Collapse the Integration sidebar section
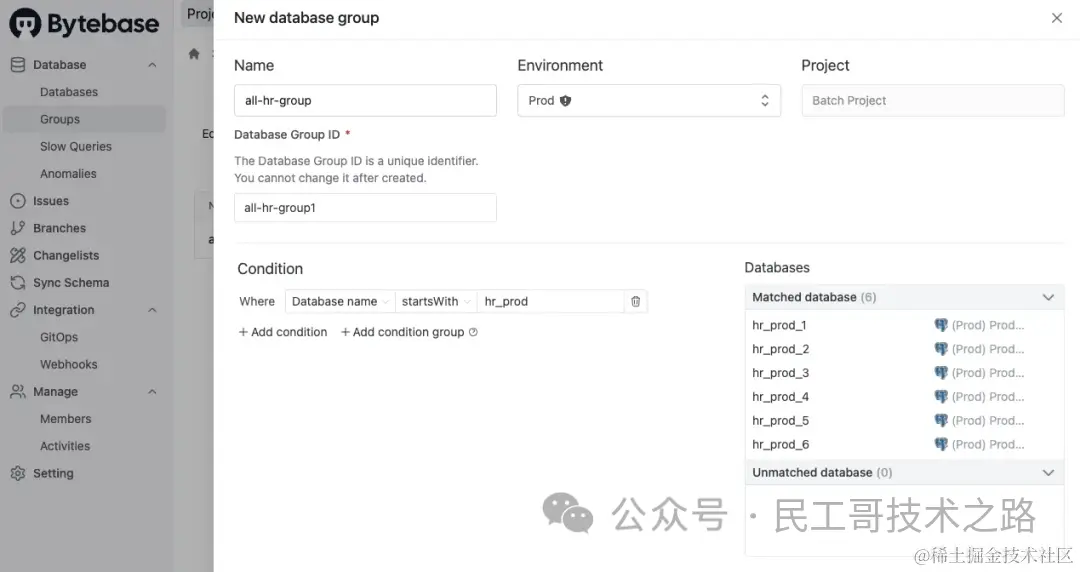The image size is (1080, 572). pyautogui.click(x=152, y=310)
